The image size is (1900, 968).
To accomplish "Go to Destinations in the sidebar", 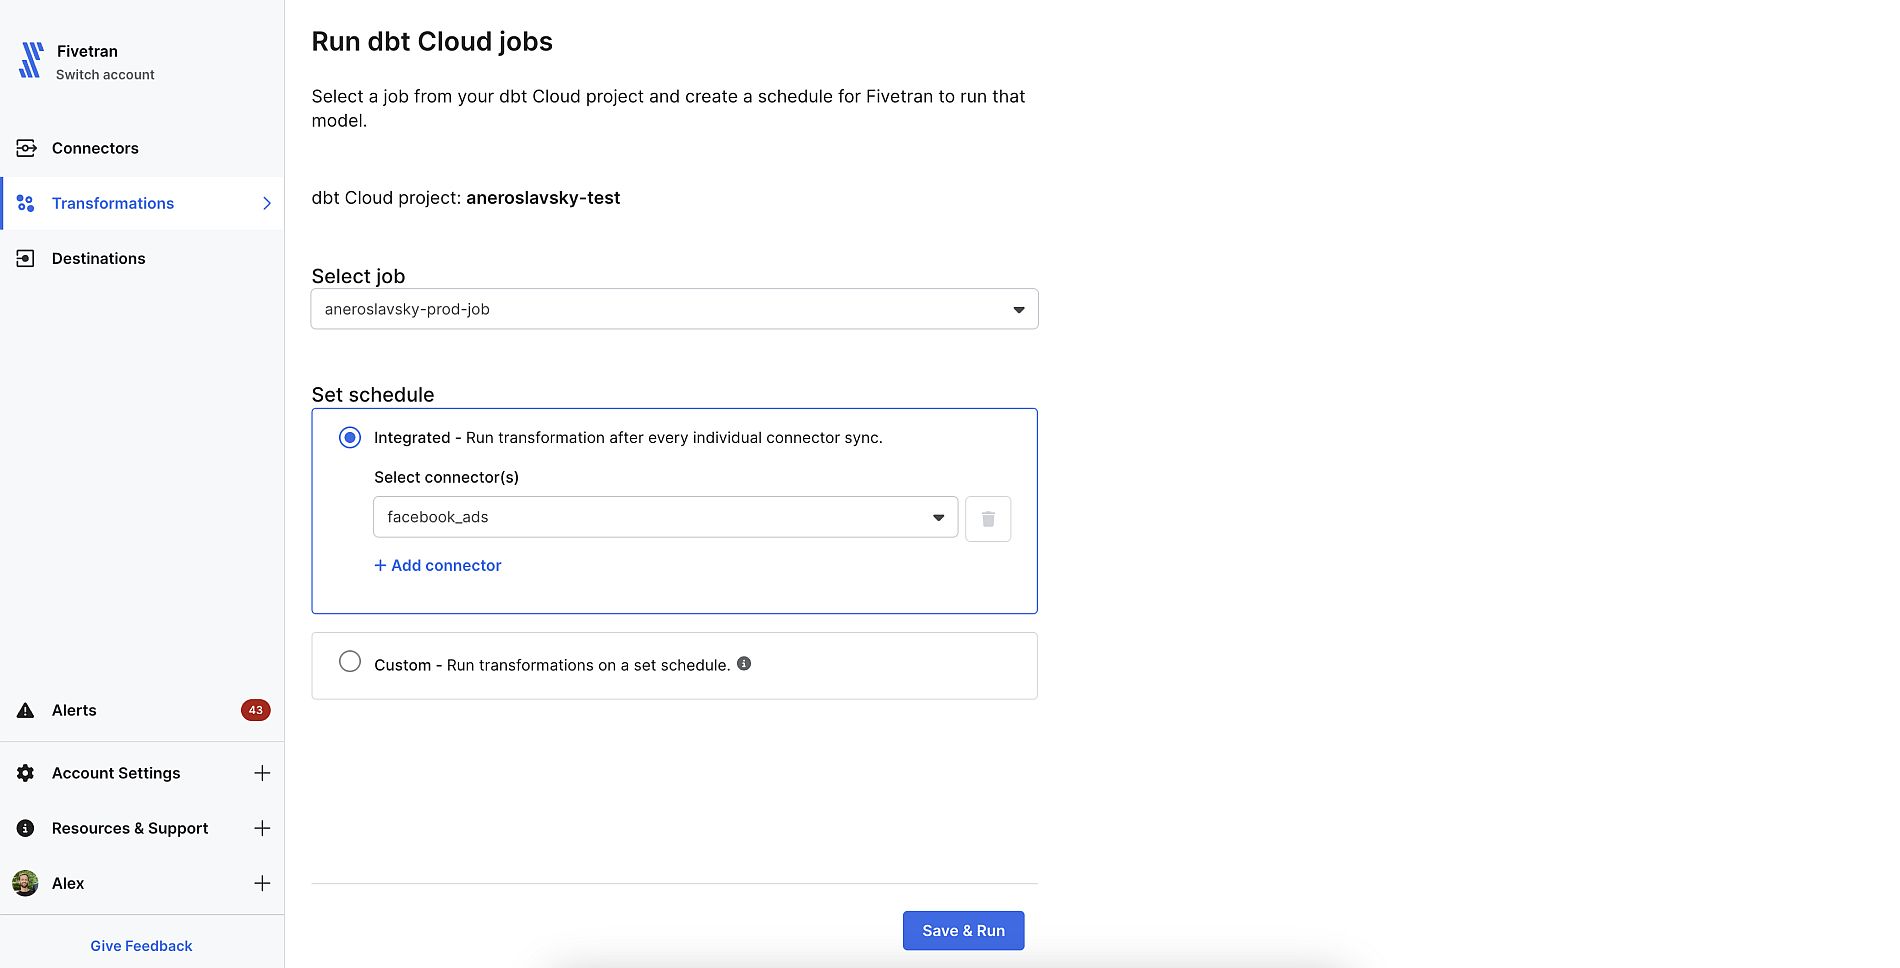I will tap(98, 258).
